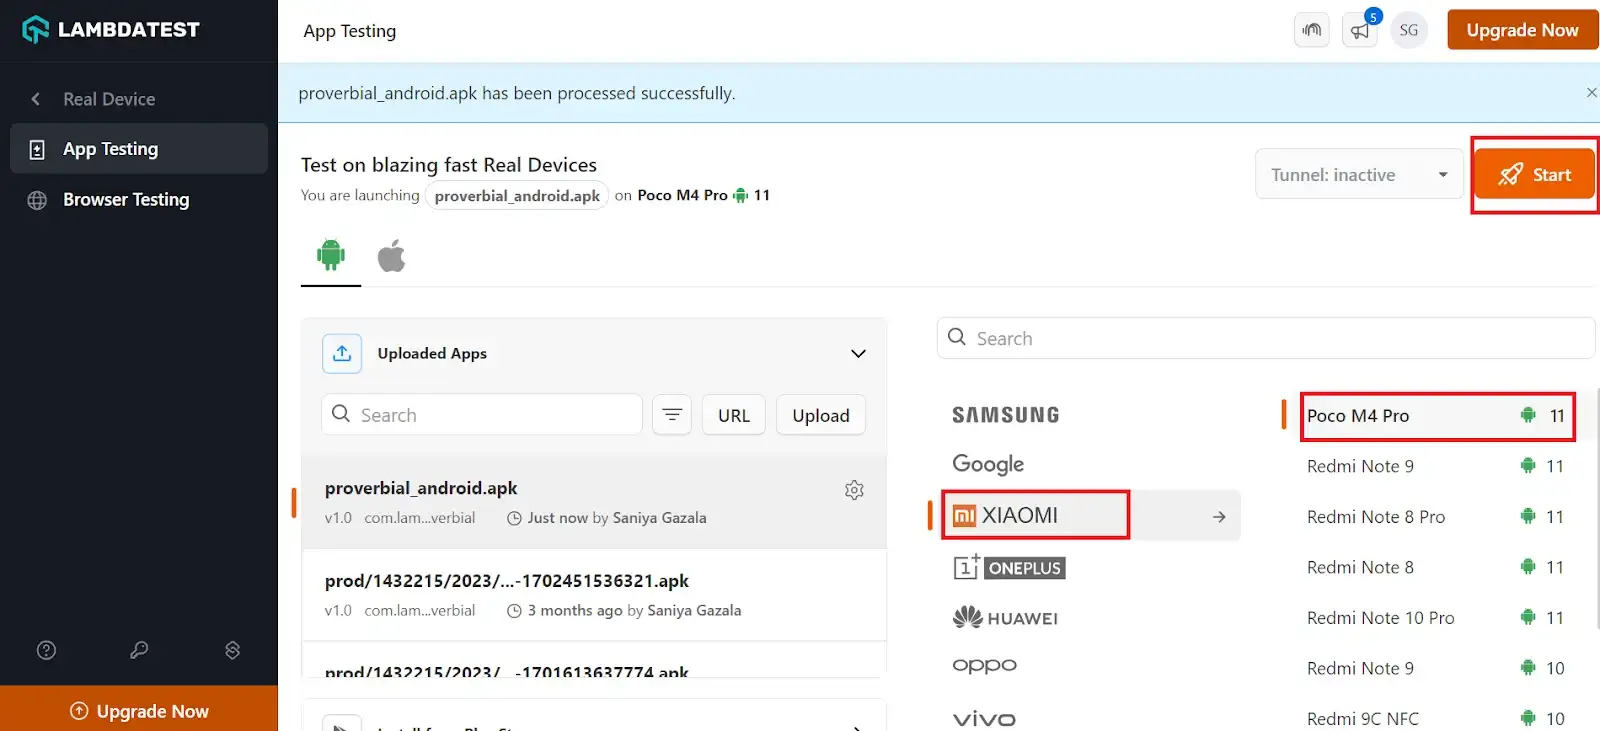Select the Huawei brand

pyautogui.click(x=1005, y=618)
